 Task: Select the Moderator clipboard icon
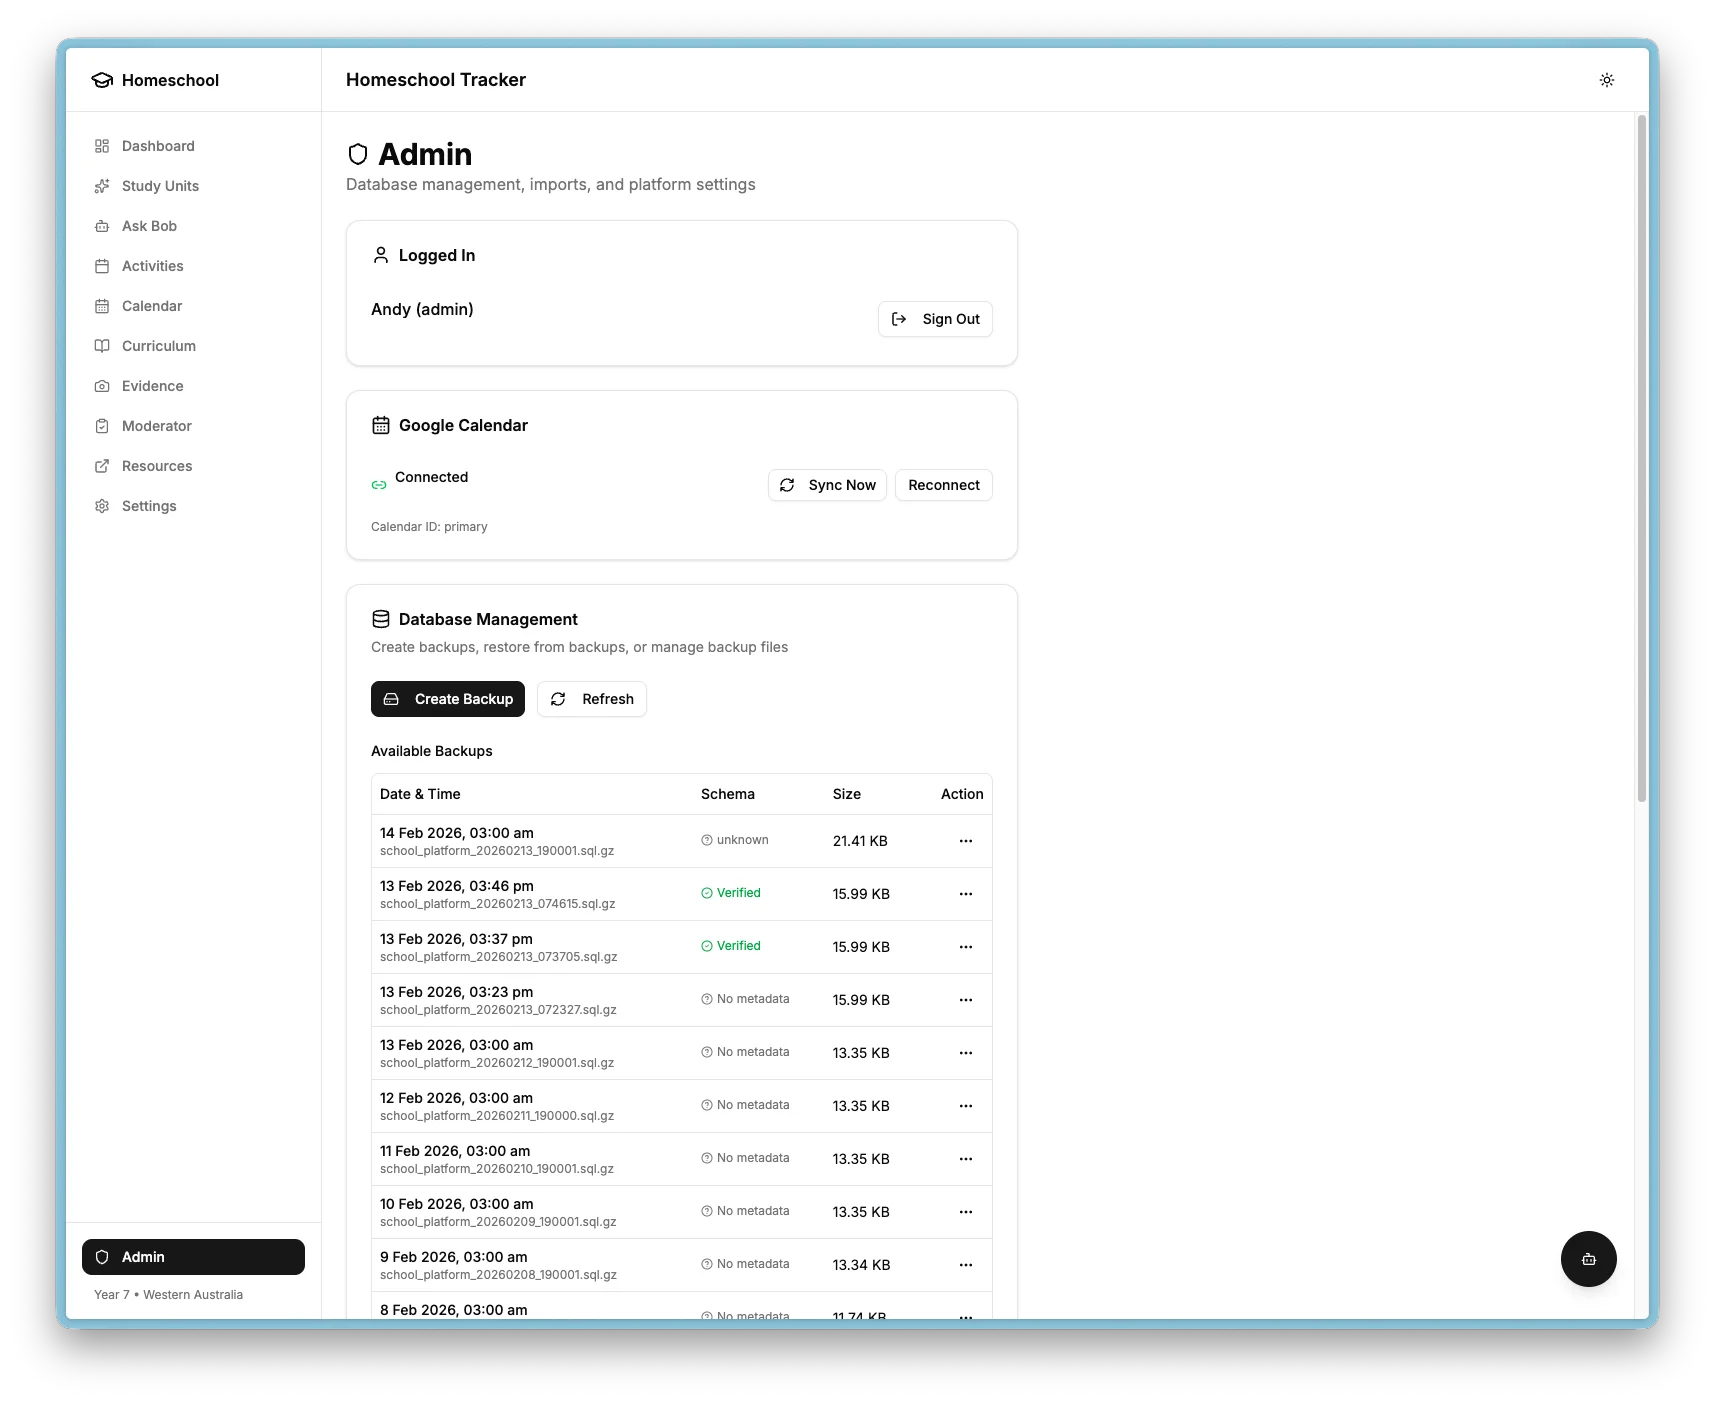point(102,426)
